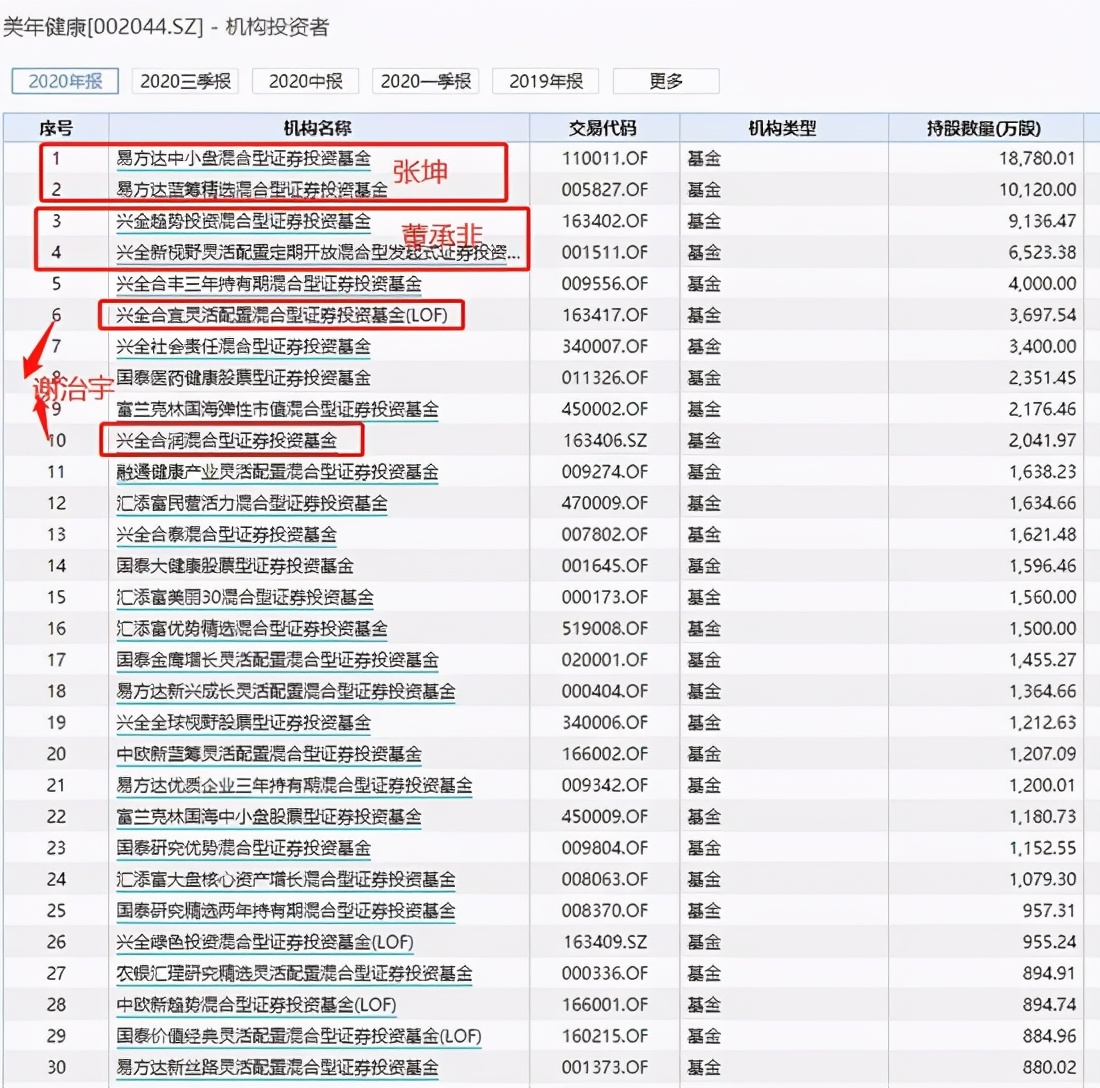Switch to 2020三季报 tab

point(185,81)
